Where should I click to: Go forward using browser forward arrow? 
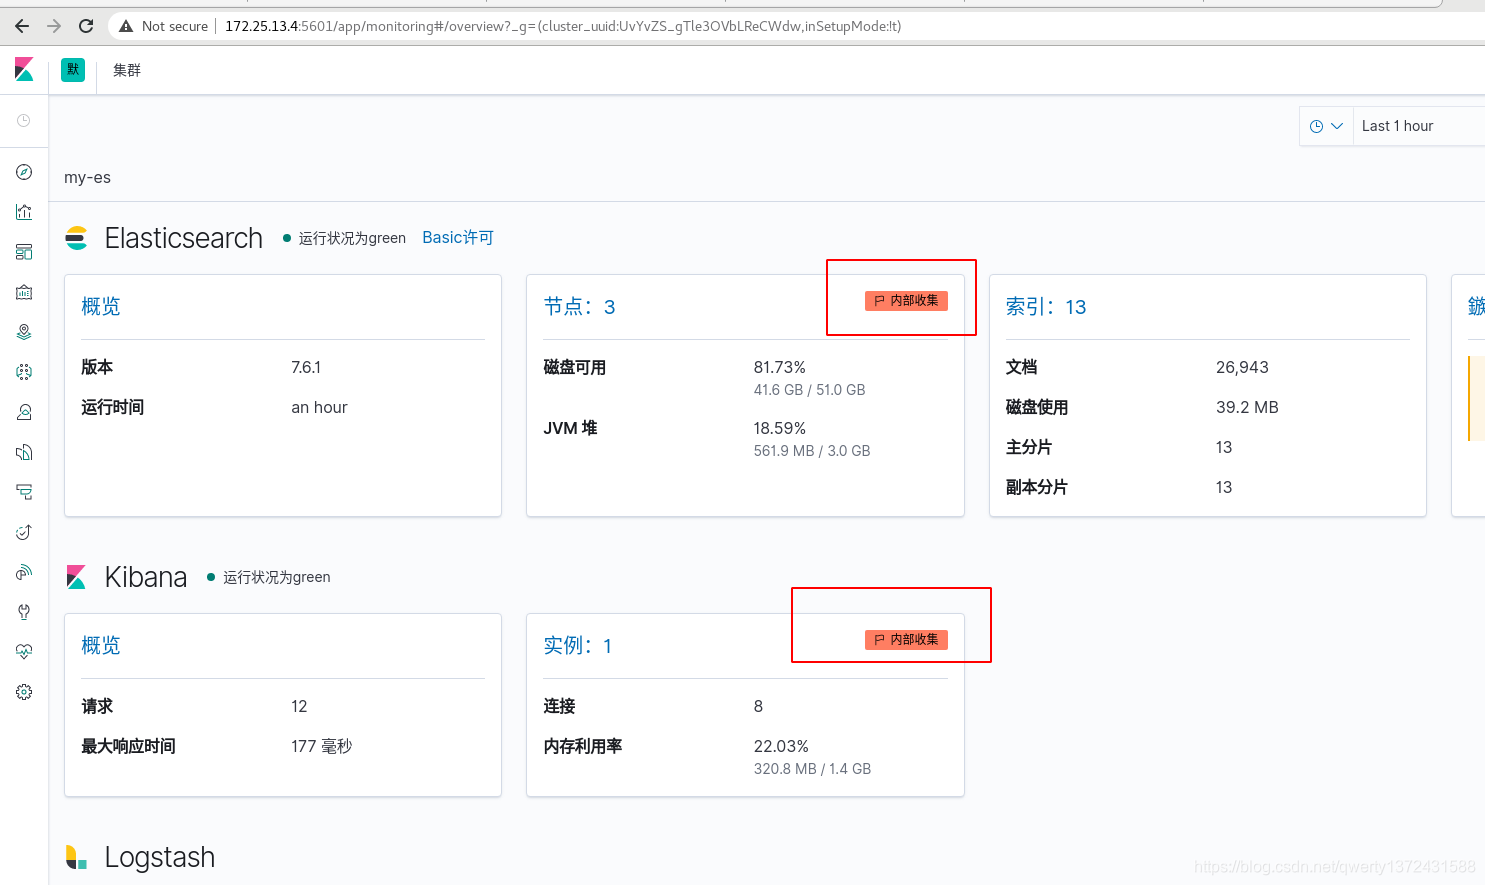(54, 26)
